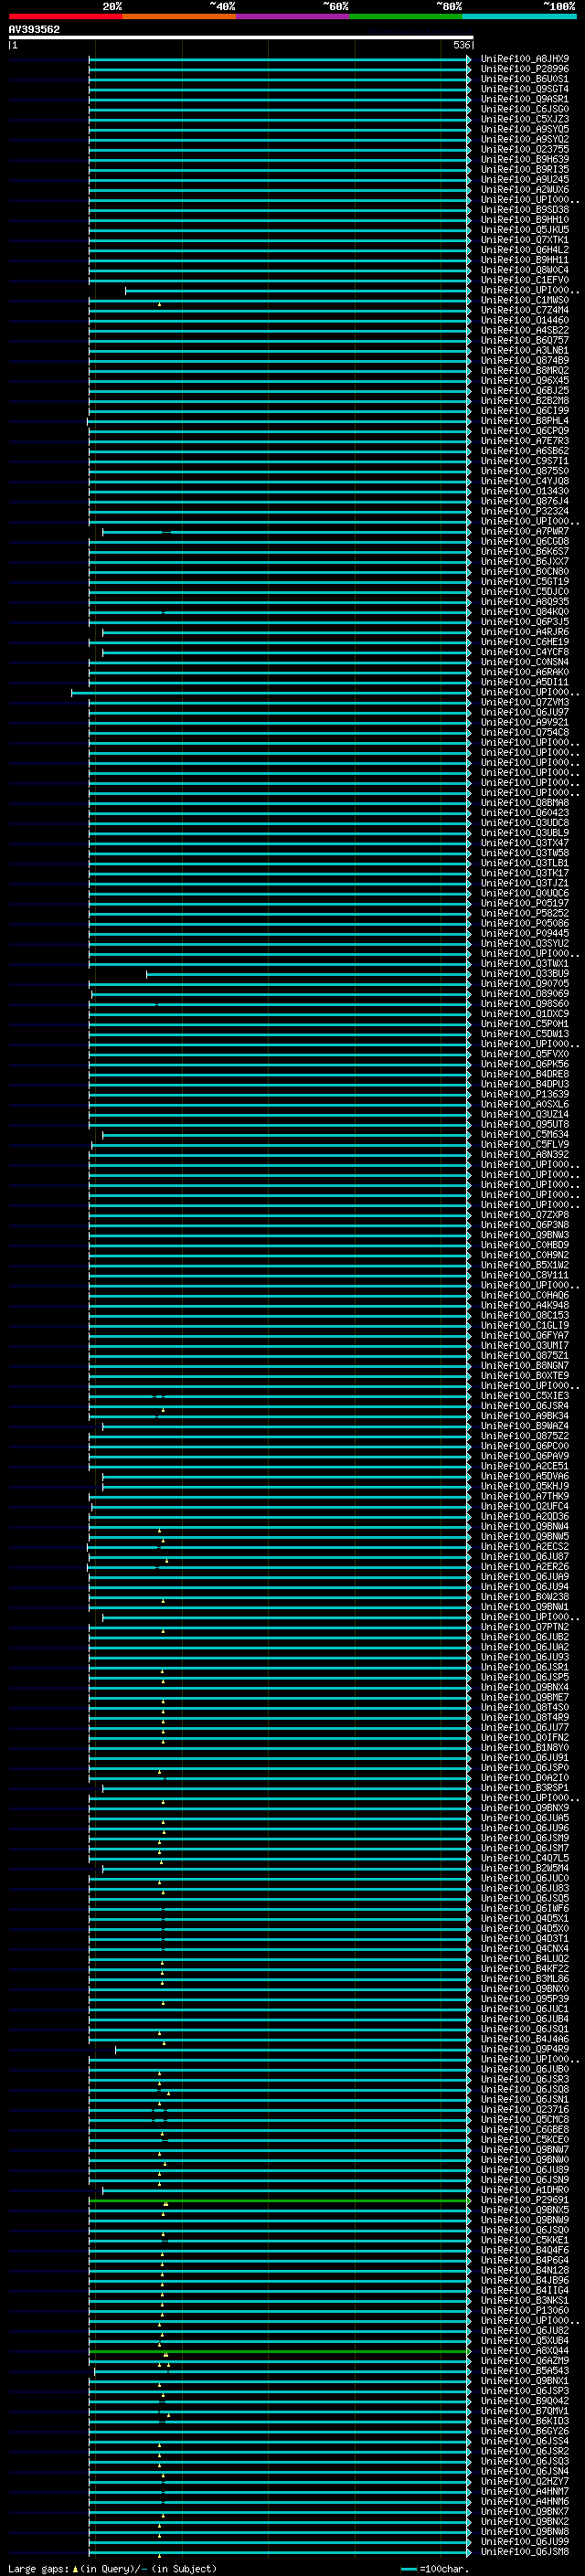This screenshot has height=2576, width=585.
Task: Select the UniRef100_B6JXX7 label
Action: click(x=525, y=561)
